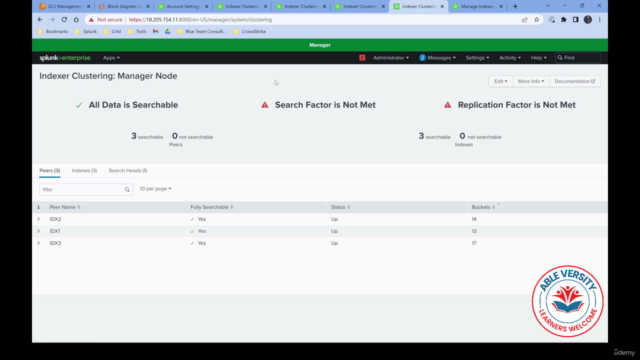
Task: Open the Tools bookmarks folder
Action: click(137, 31)
